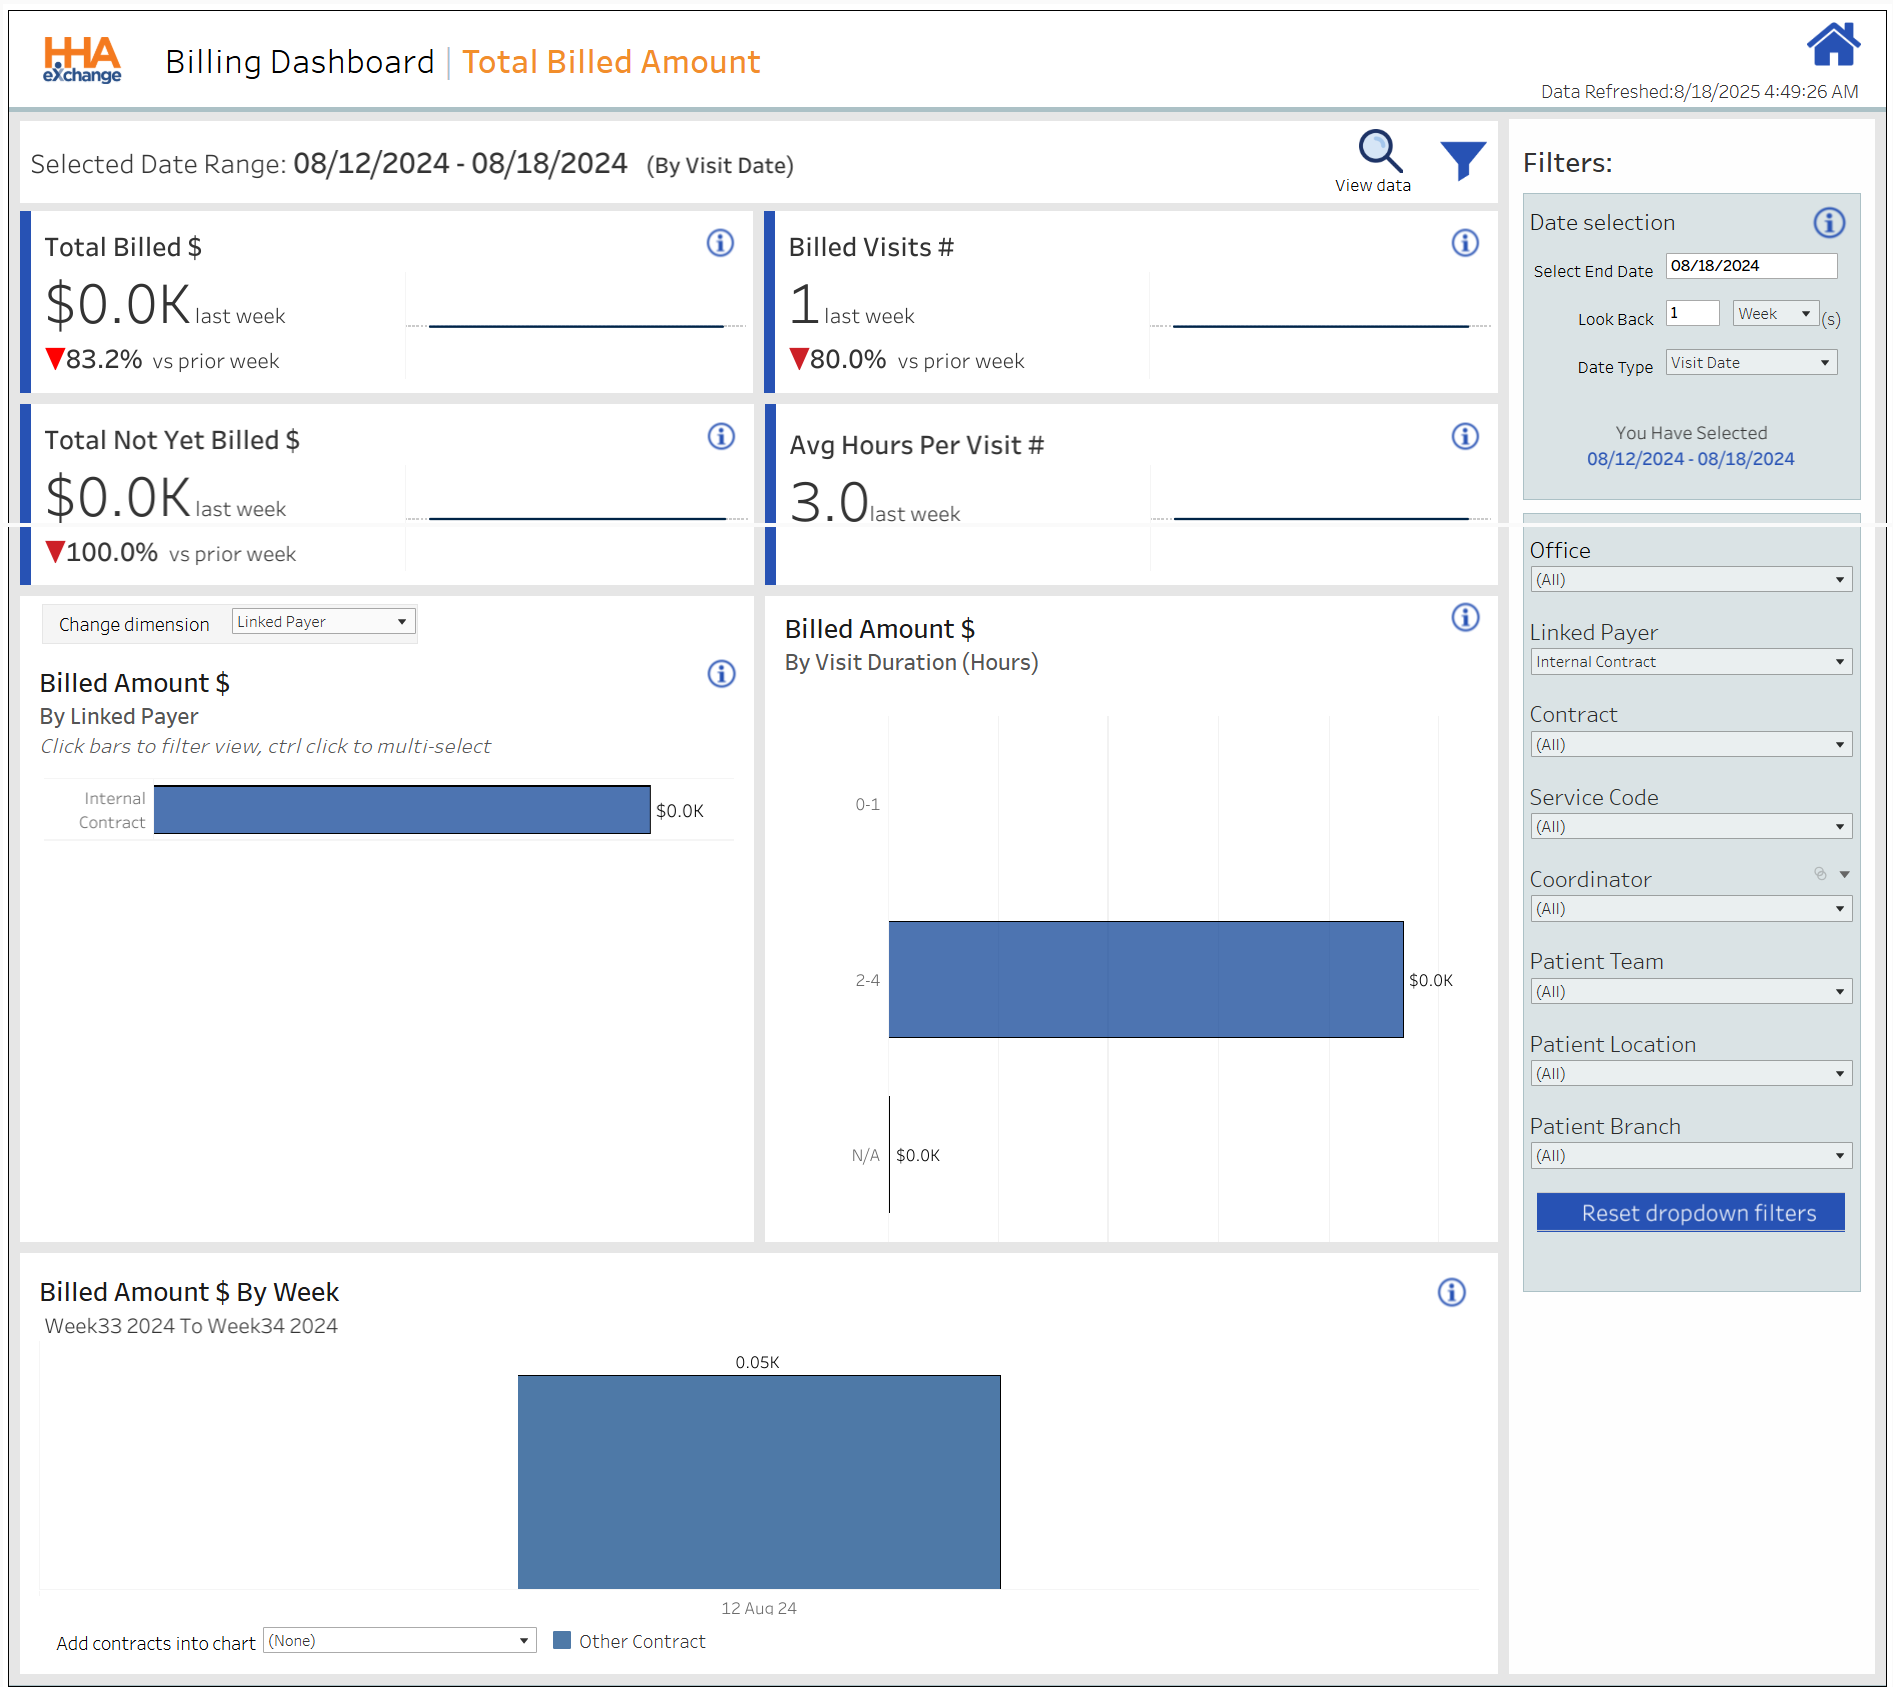Screen dimensions: 1893x1687
Task: Click the Select End Date input field
Action: (x=1751, y=265)
